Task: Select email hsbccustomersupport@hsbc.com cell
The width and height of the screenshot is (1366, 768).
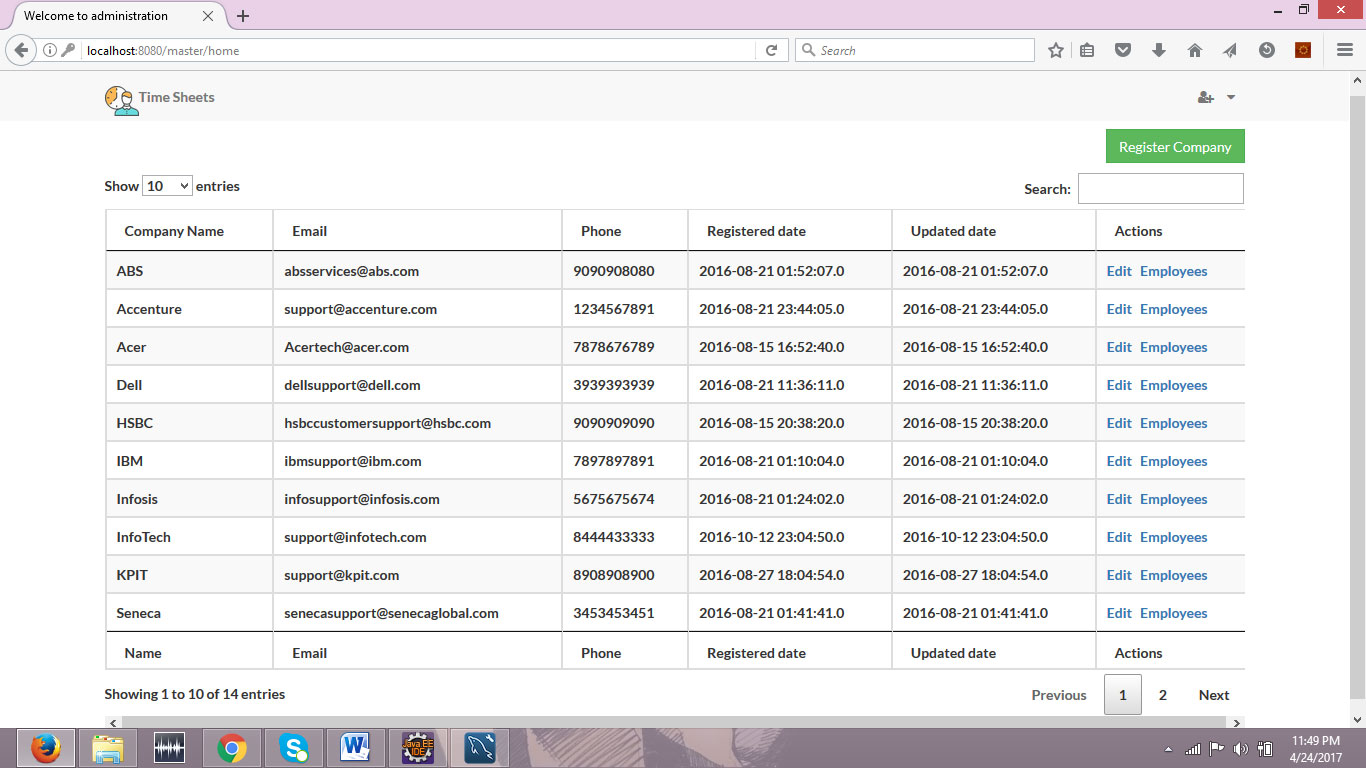Action: (417, 423)
